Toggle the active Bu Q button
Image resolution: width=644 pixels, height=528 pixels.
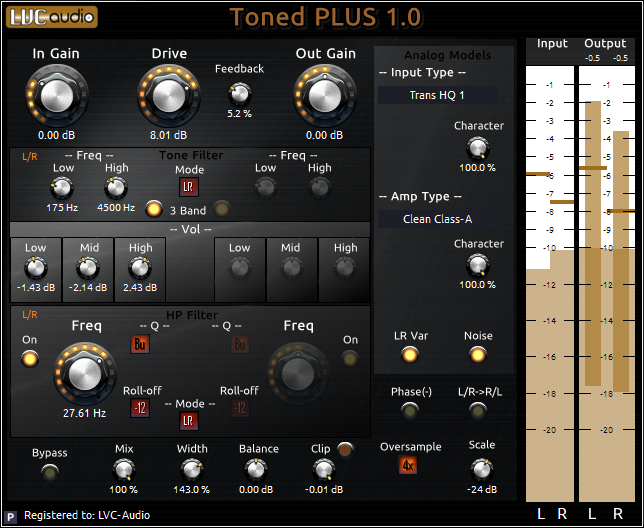[x=140, y=344]
